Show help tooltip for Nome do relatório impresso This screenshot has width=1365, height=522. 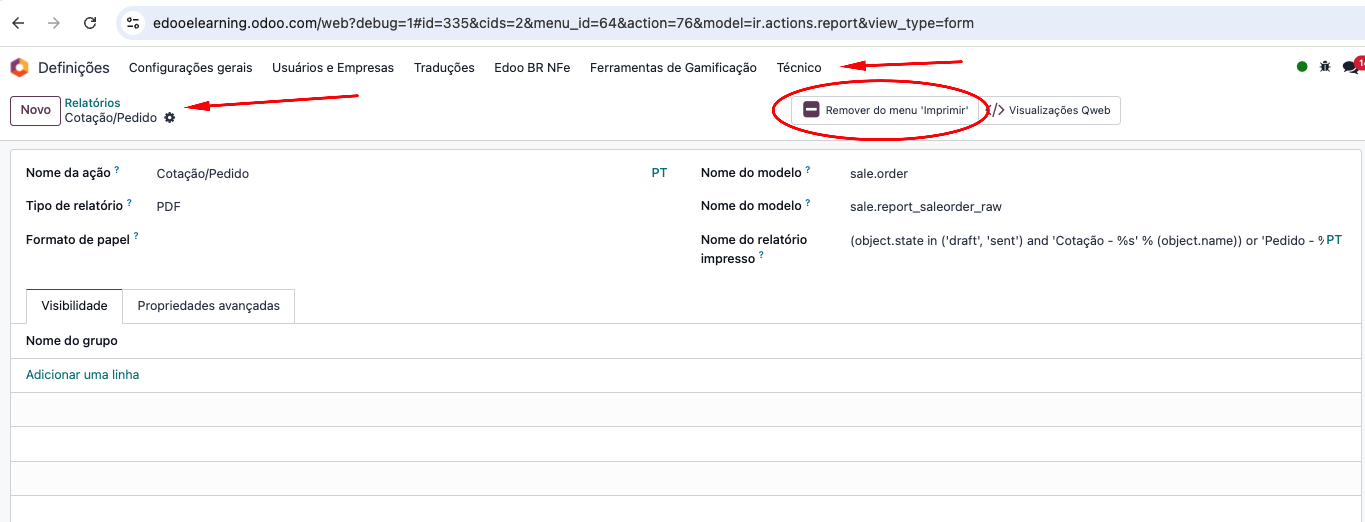tap(761, 256)
